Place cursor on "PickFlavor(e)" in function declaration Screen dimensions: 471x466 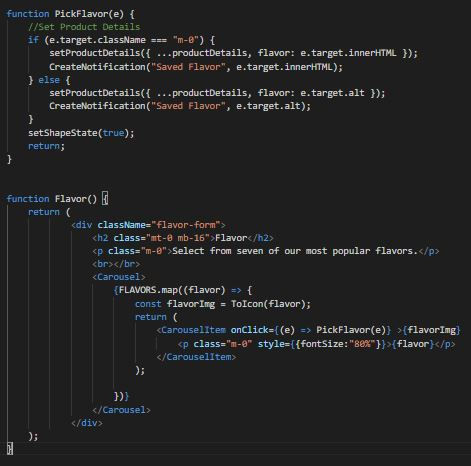point(89,14)
